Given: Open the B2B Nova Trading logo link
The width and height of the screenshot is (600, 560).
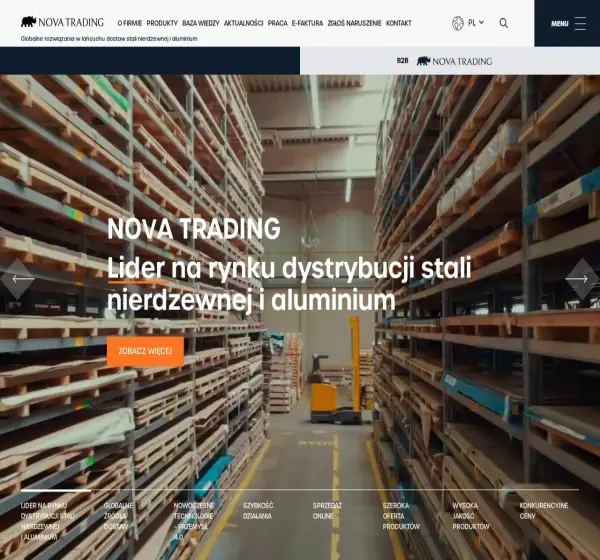Looking at the screenshot, I should pyautogui.click(x=454, y=61).
